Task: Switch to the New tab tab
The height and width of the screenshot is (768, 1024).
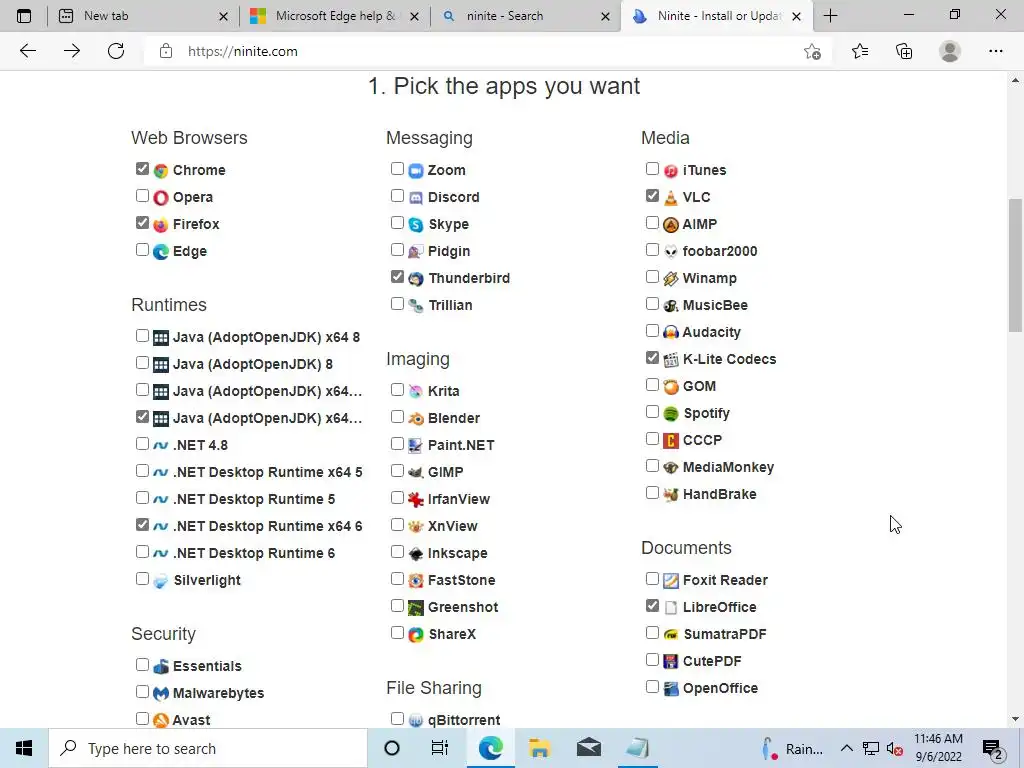Action: click(x=143, y=16)
